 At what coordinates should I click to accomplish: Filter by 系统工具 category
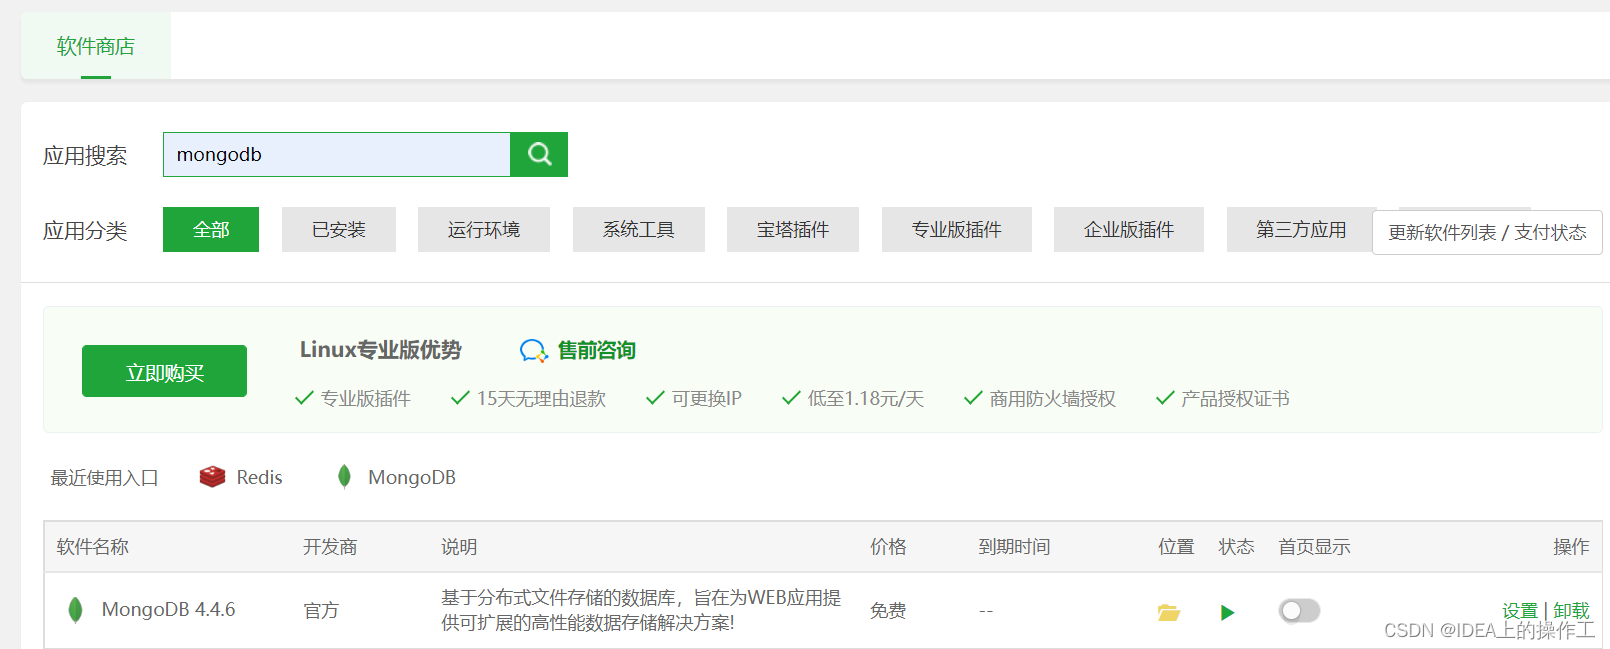[x=639, y=229]
